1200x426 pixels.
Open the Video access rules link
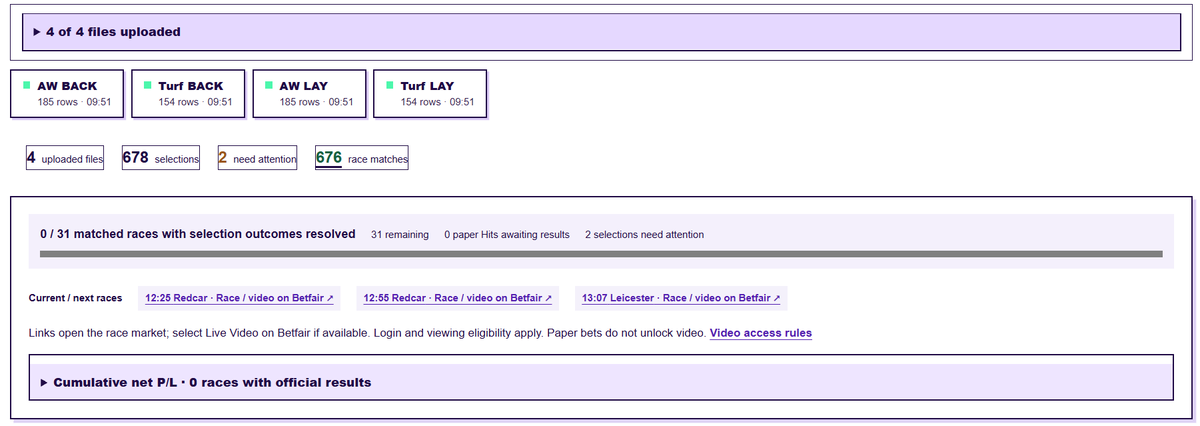click(x=761, y=332)
